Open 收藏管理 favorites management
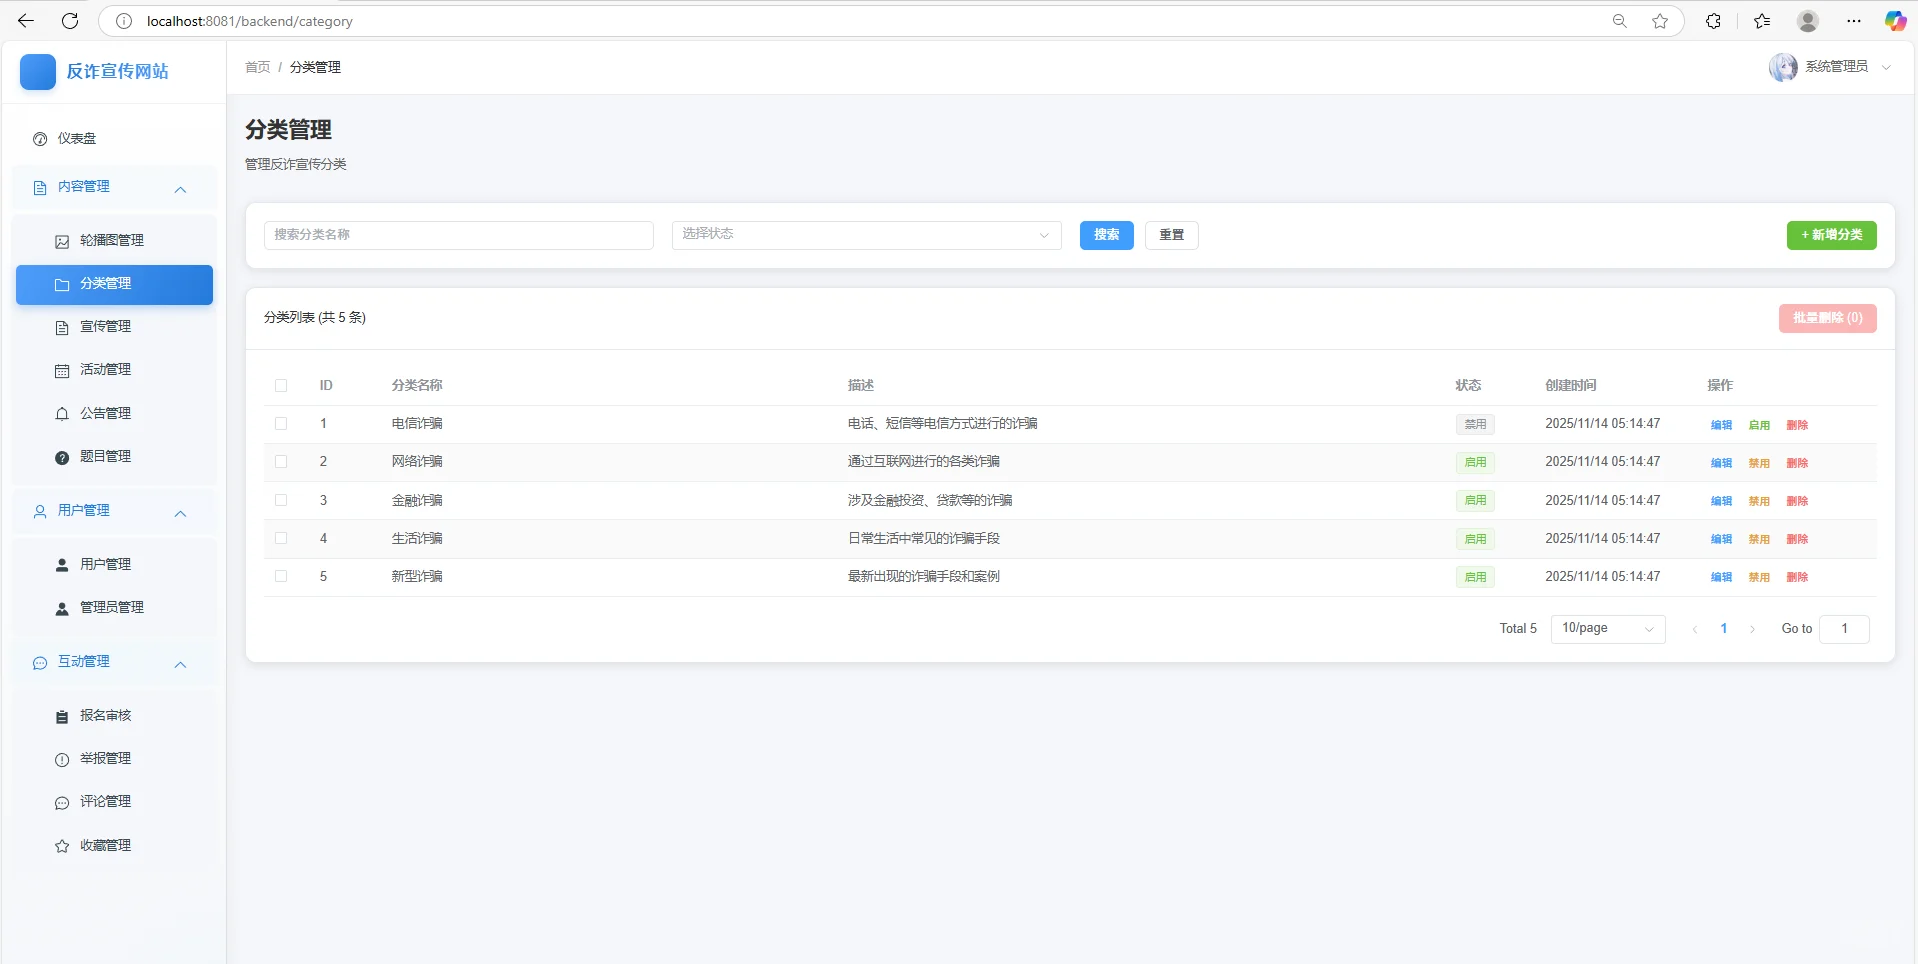This screenshot has height=964, width=1918. pos(105,845)
